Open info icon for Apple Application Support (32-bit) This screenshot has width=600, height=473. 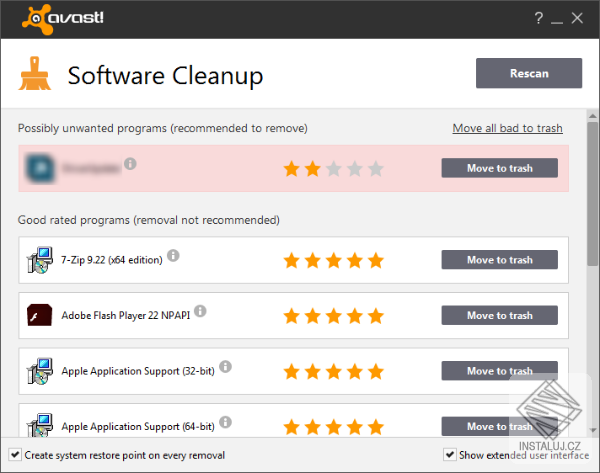225,366
